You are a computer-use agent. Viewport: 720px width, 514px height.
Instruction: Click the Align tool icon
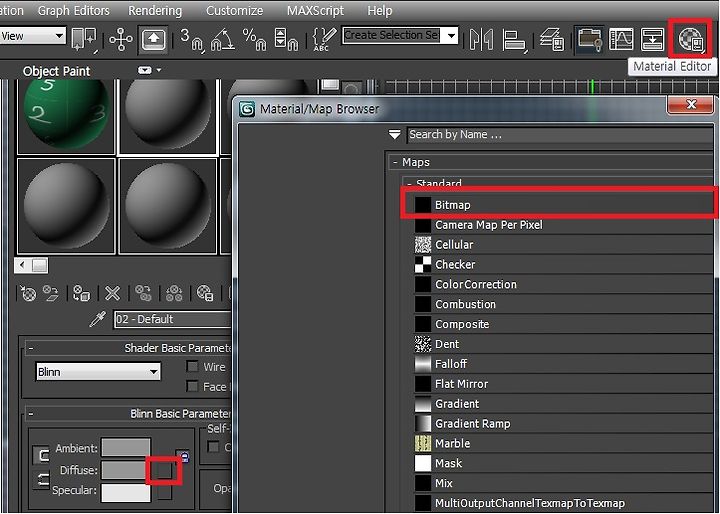coord(514,40)
